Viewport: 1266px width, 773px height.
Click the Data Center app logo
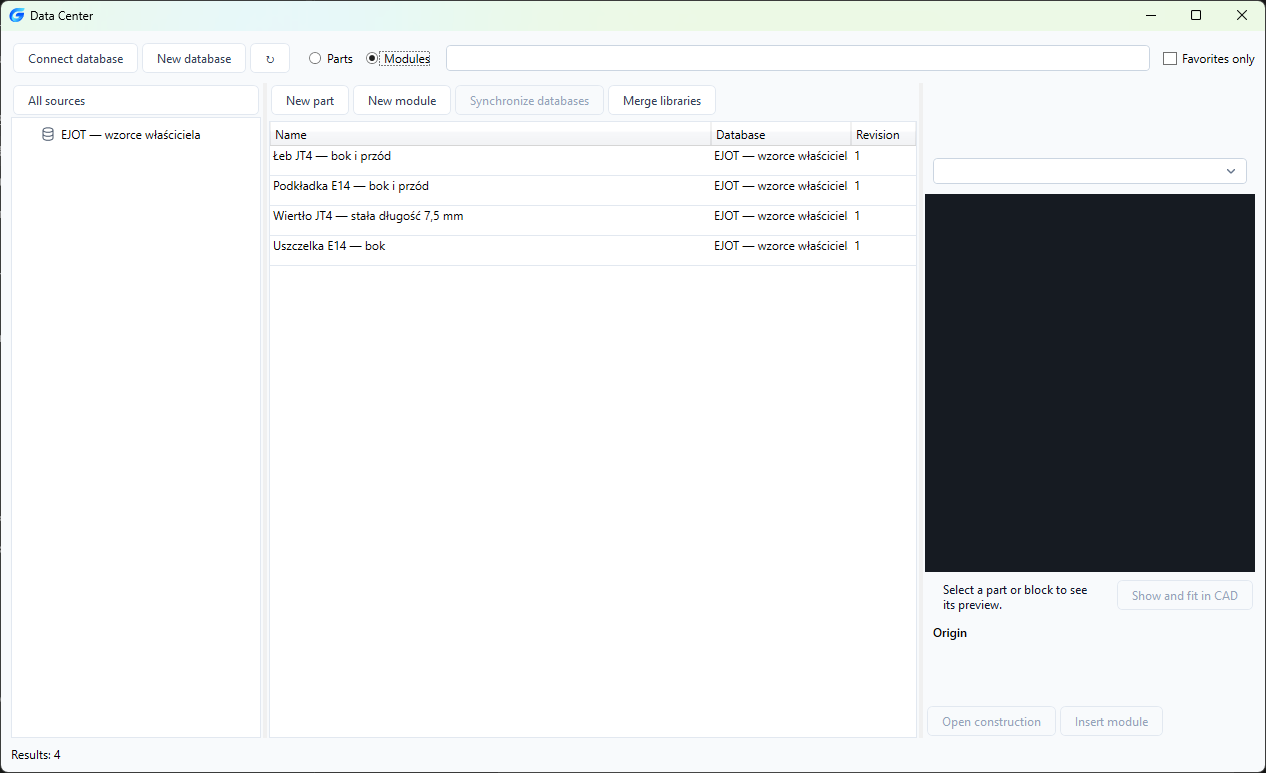point(16,15)
